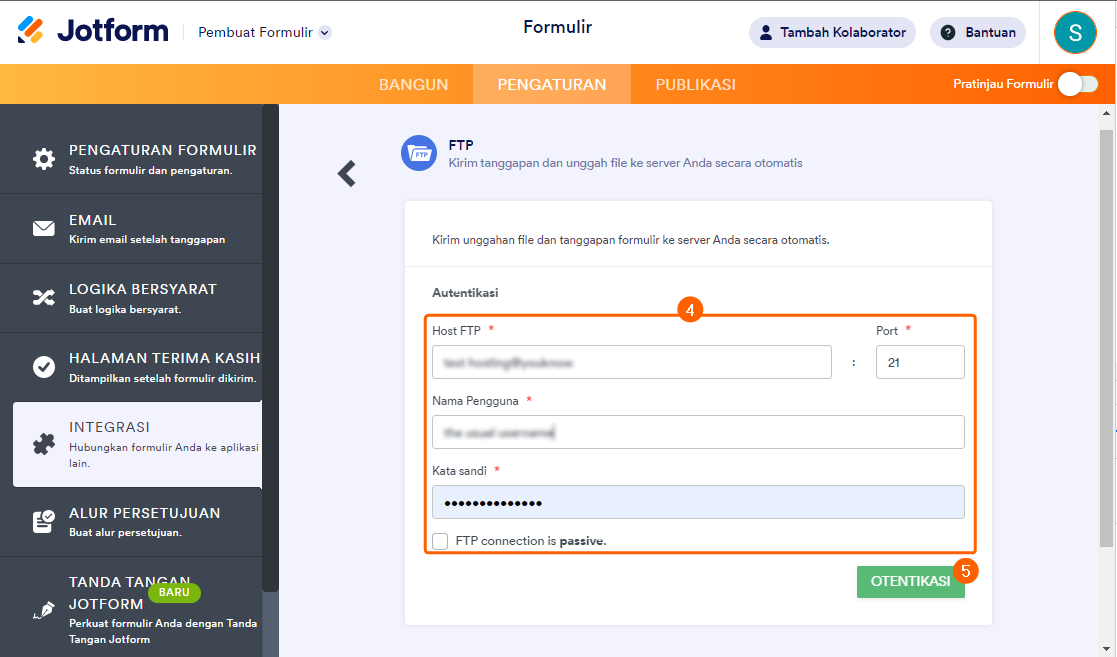Click the Integrasi puzzle piece icon
This screenshot has width=1117, height=657.
(44, 444)
